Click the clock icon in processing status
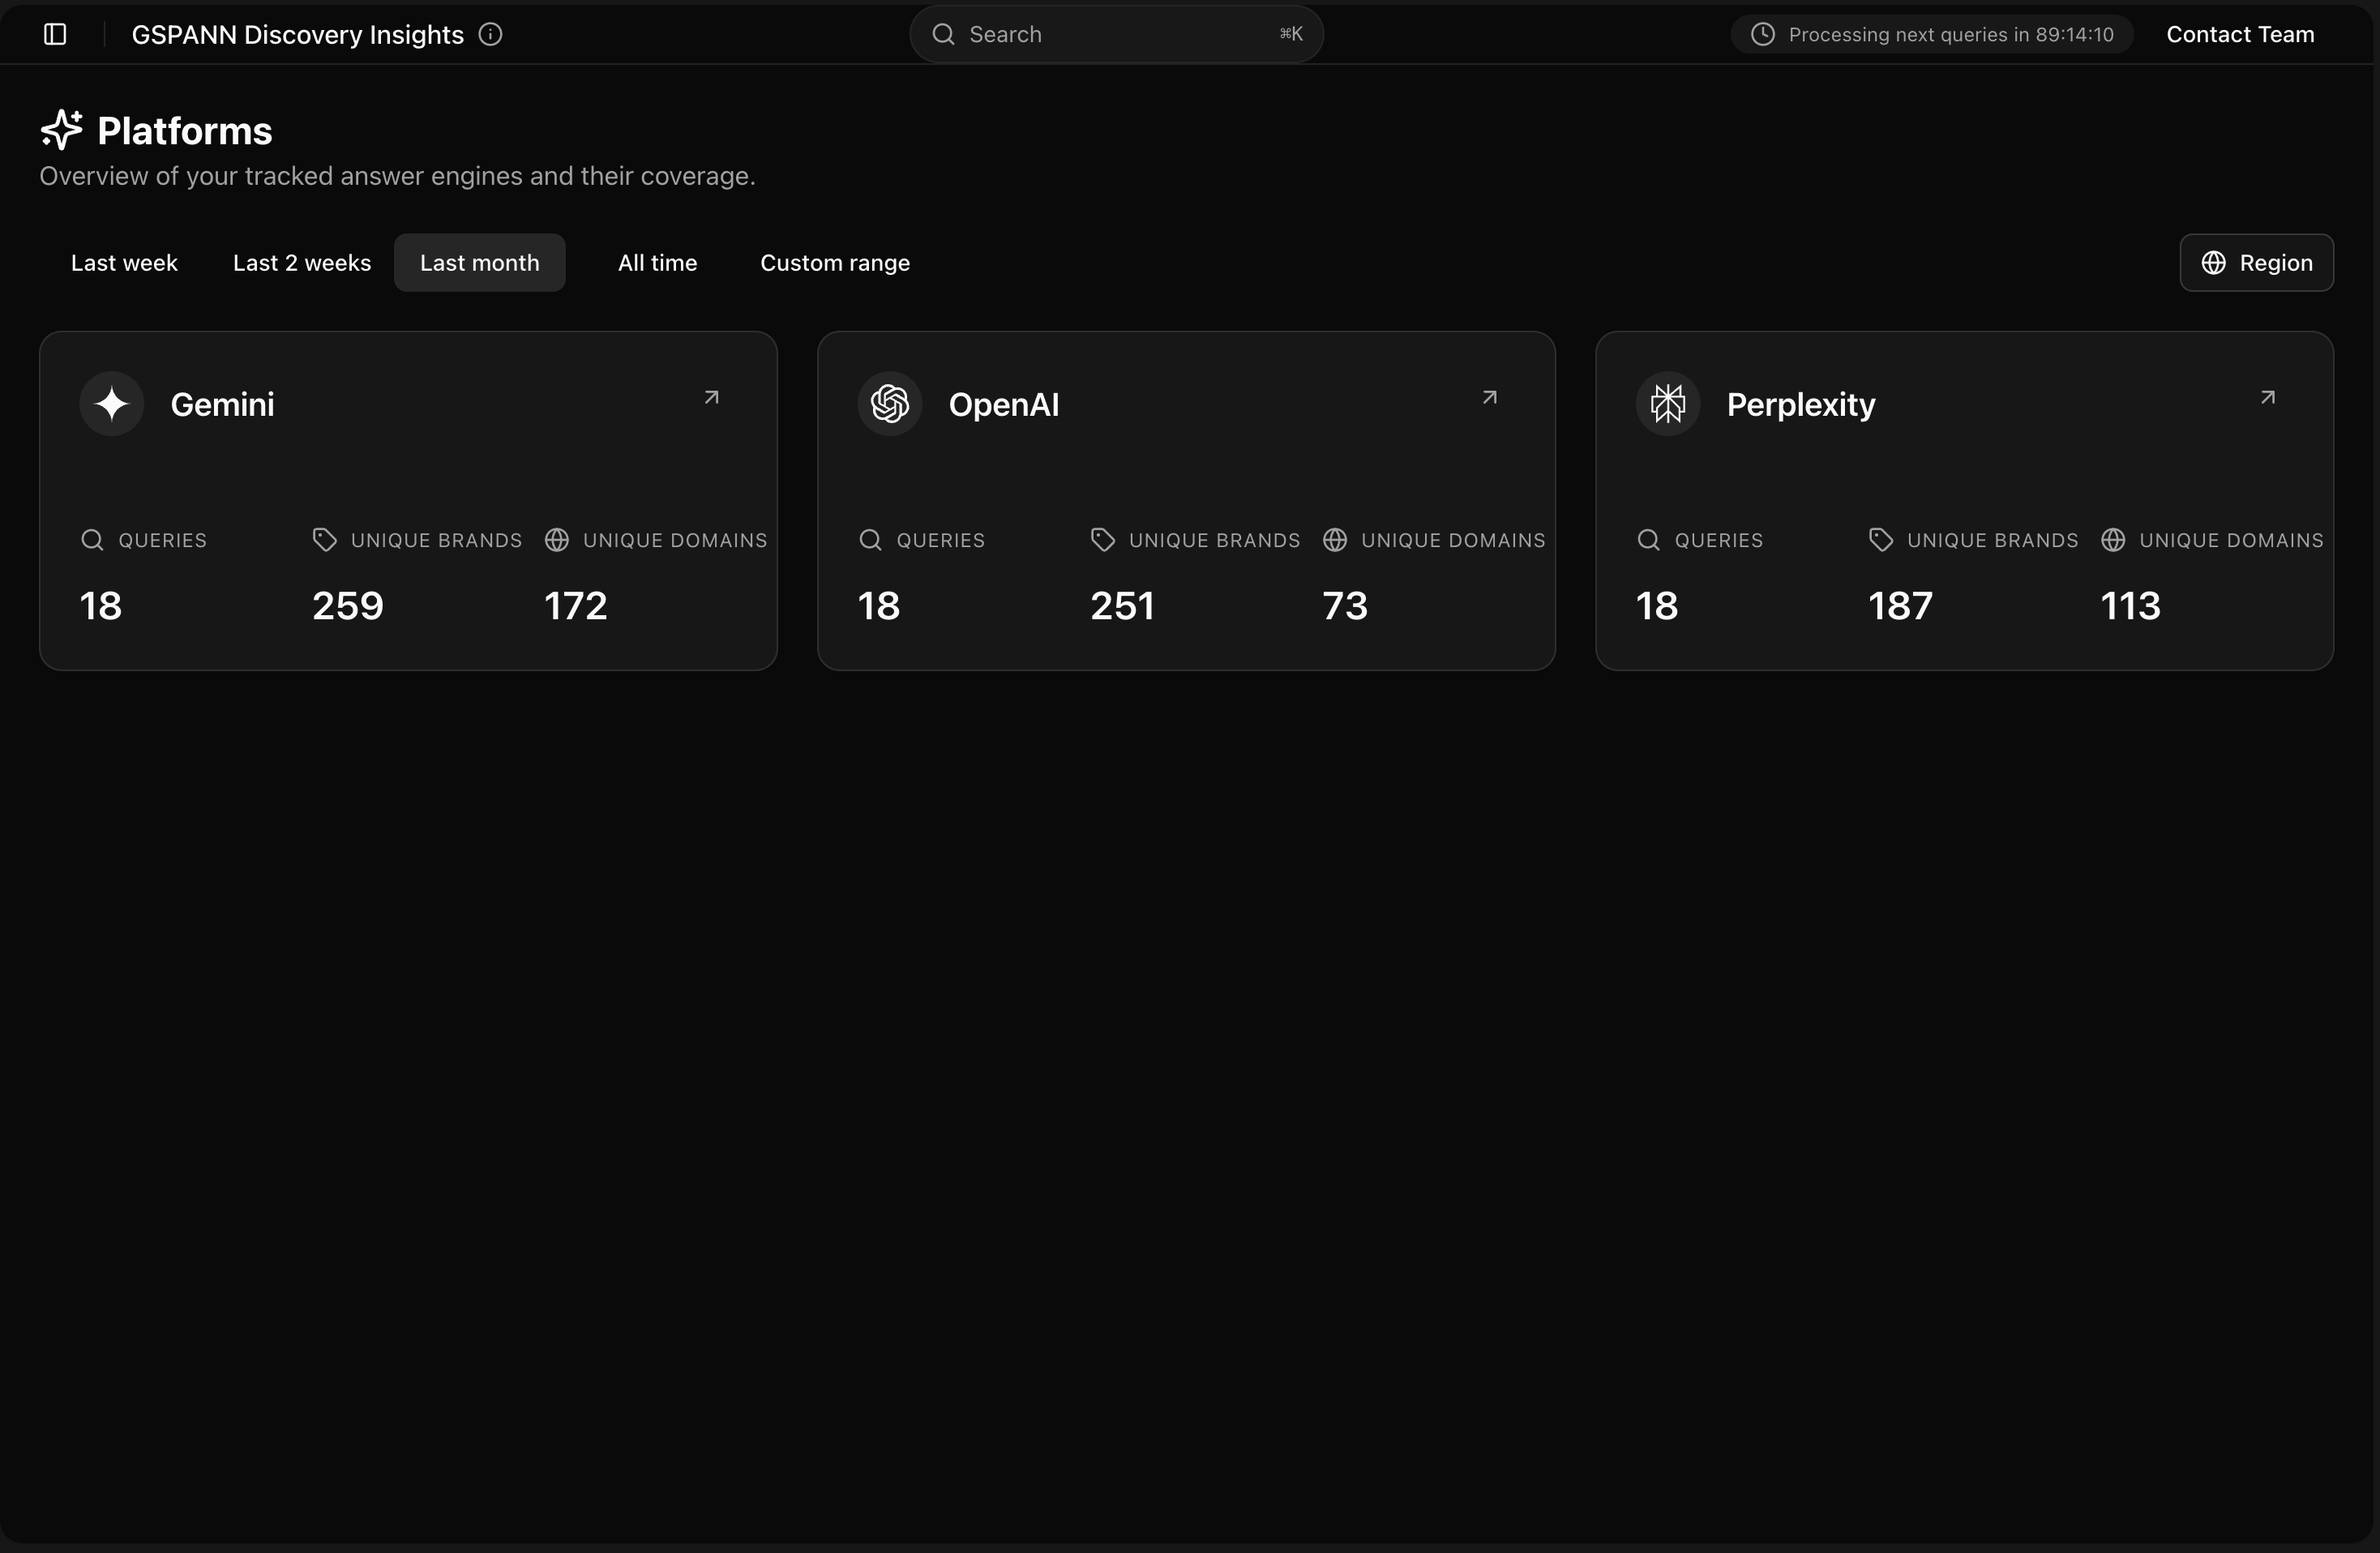The width and height of the screenshot is (2380, 1553). [1763, 34]
